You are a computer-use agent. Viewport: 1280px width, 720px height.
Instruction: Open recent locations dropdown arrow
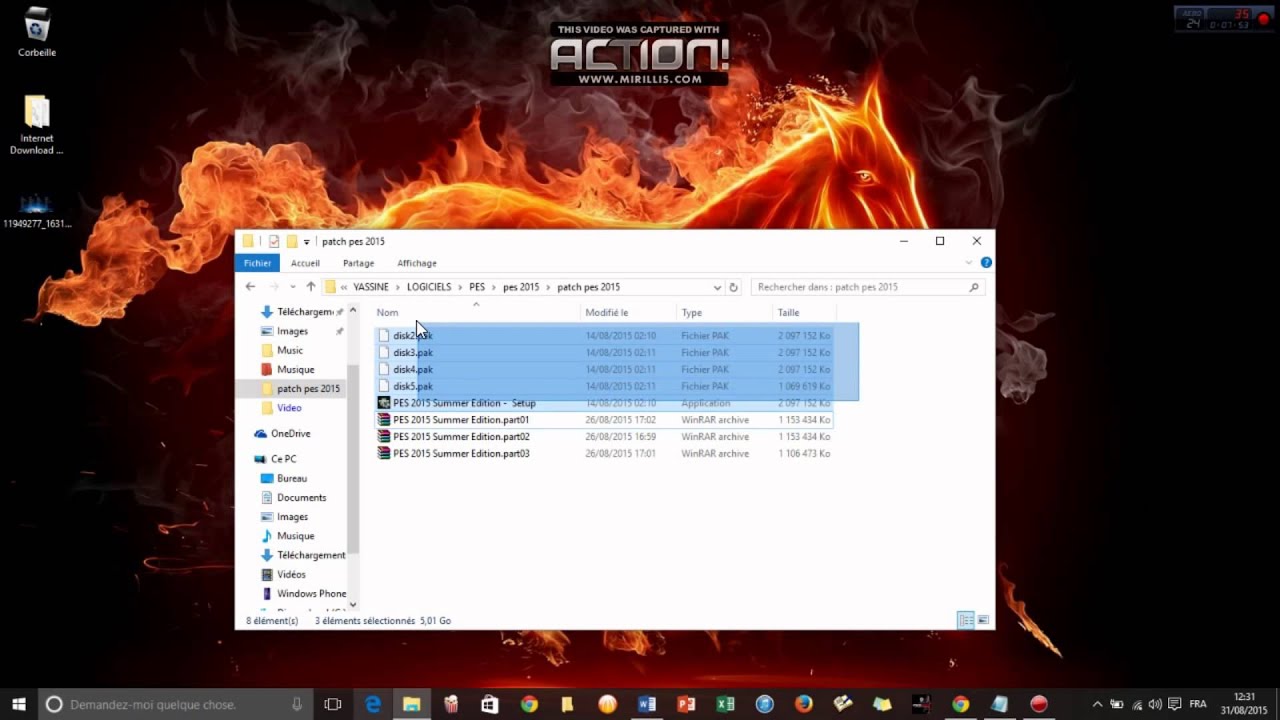[293, 287]
